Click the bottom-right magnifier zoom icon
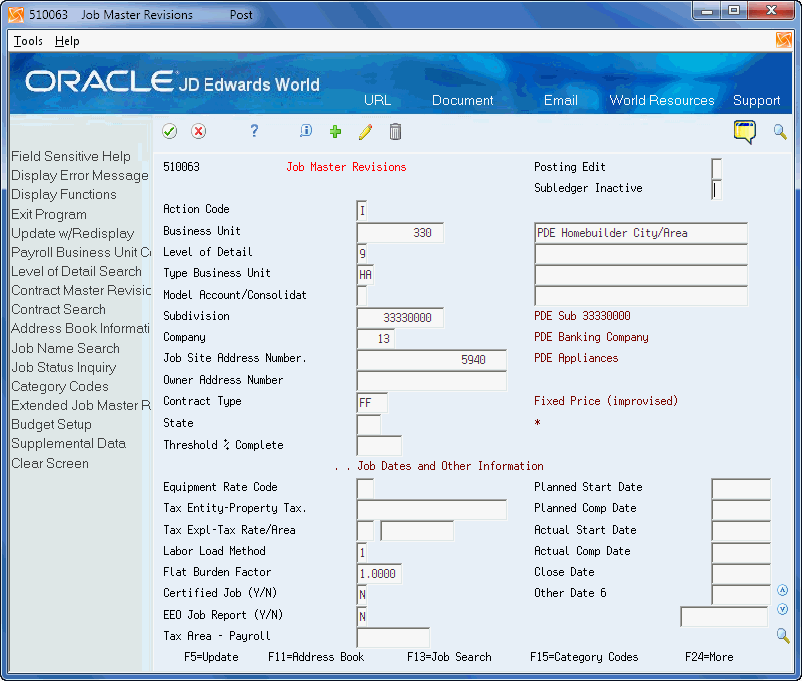Image resolution: width=802 pixels, height=681 pixels. click(x=783, y=635)
